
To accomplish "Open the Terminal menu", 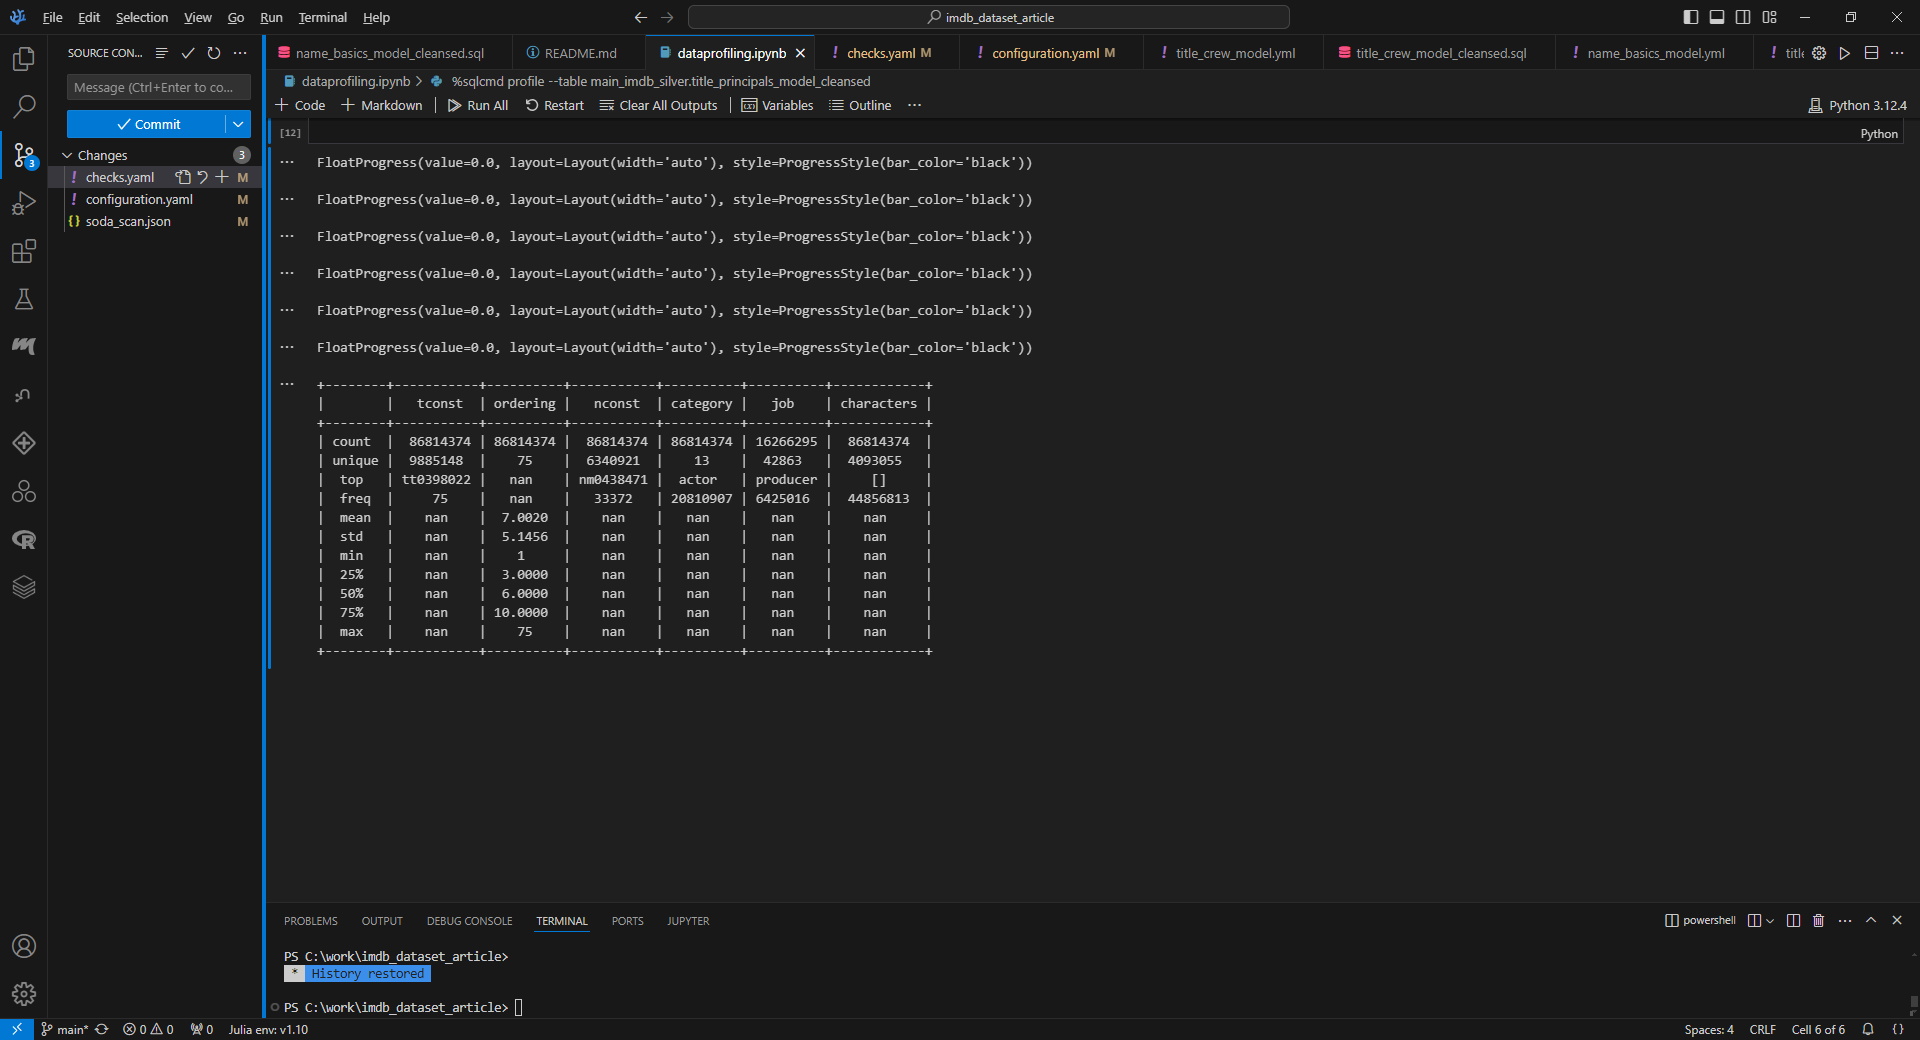I will 323,17.
